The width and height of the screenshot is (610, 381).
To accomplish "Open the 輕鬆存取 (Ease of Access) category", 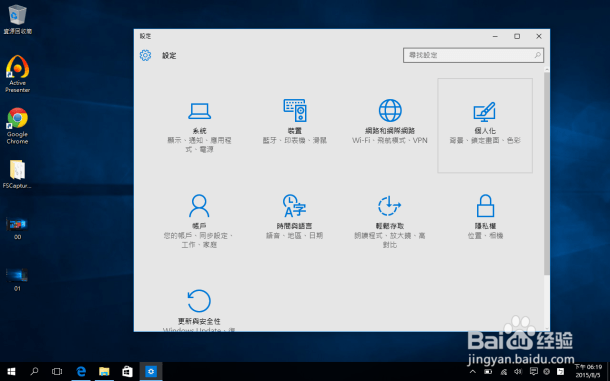I will [x=390, y=221].
